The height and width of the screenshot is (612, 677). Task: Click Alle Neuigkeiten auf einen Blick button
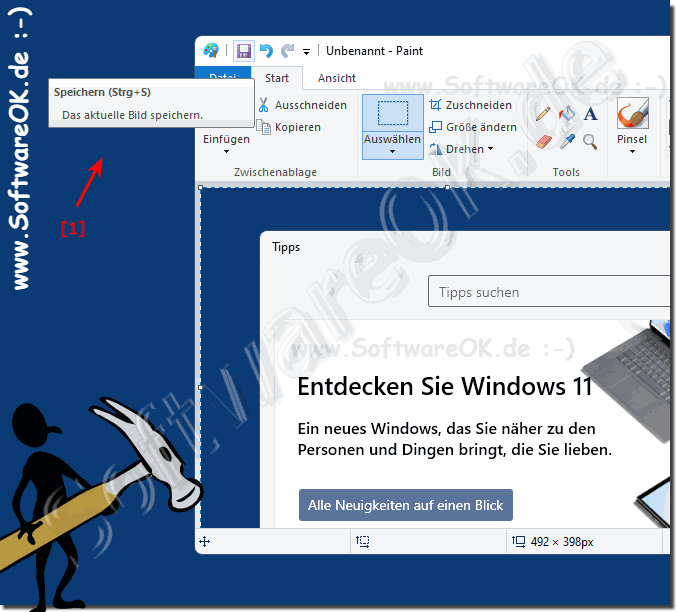406,505
